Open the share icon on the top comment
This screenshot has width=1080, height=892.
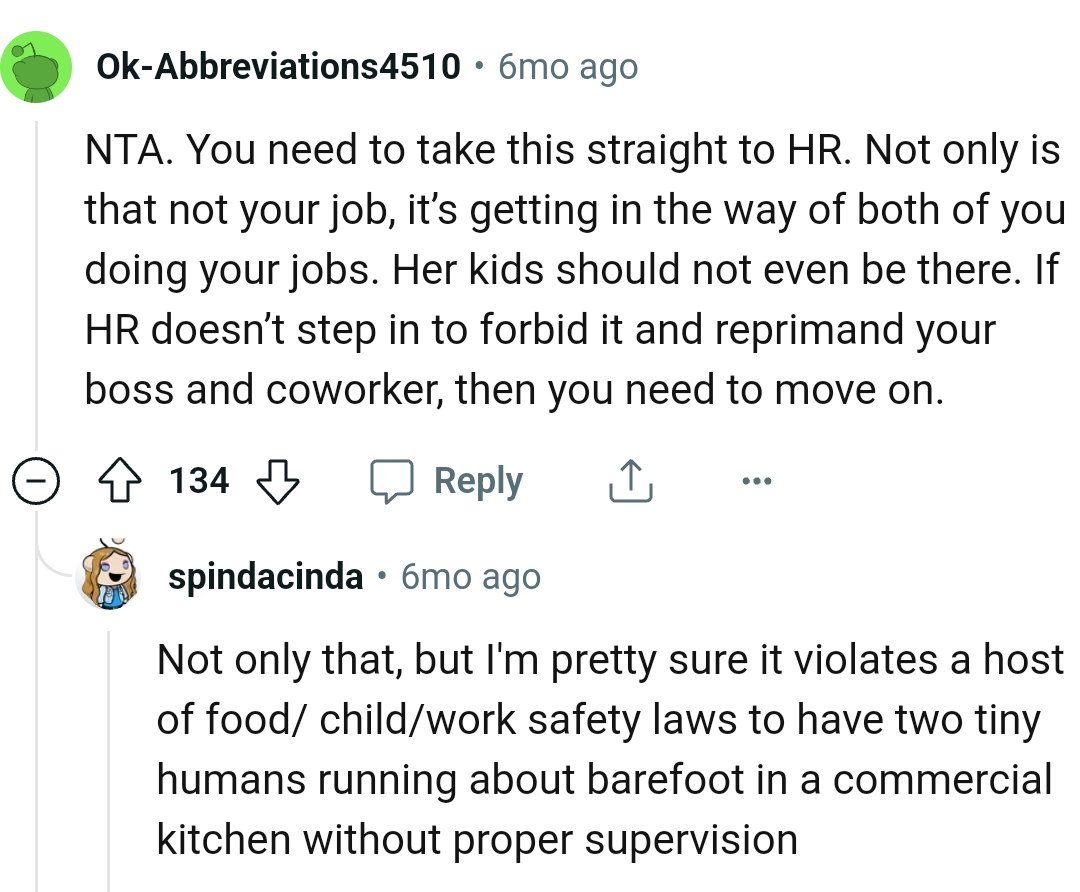tap(629, 480)
